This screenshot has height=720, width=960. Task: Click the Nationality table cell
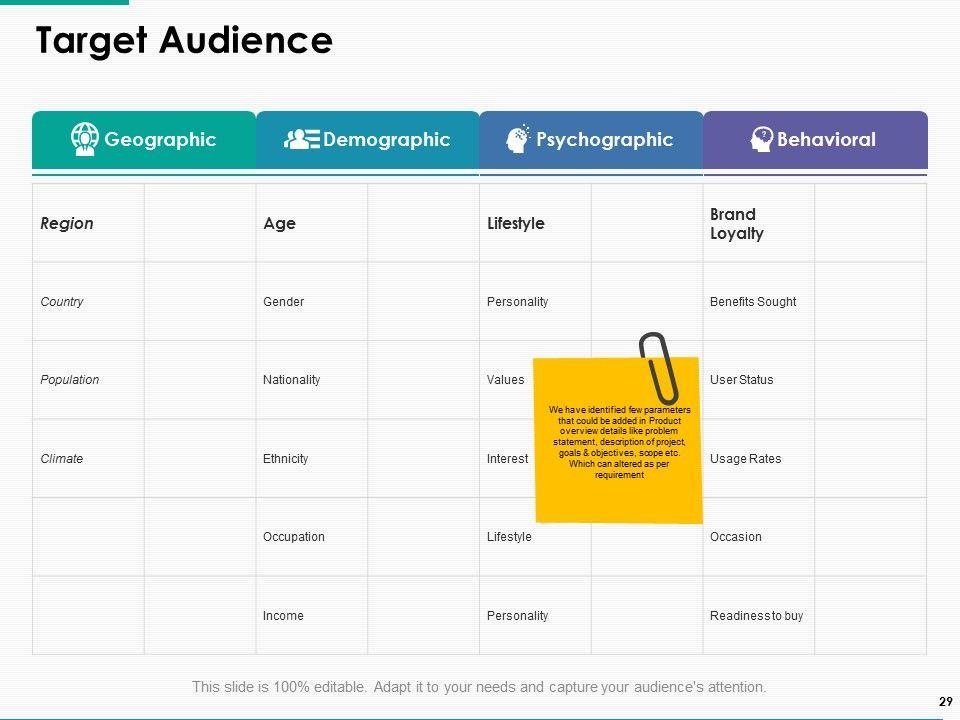292,380
